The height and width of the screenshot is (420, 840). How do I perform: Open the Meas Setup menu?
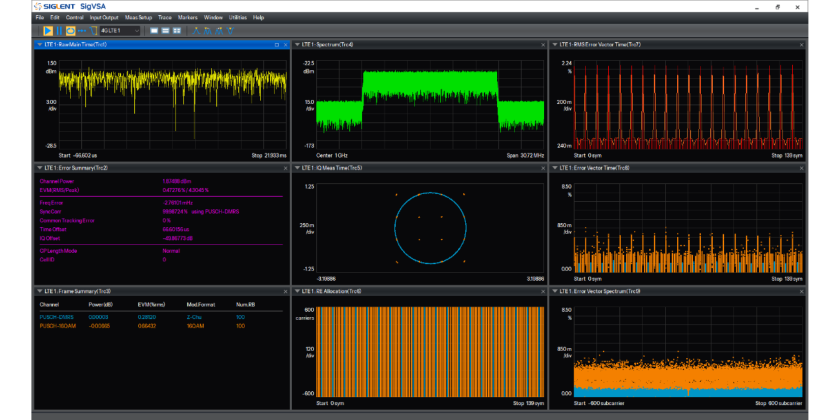click(x=138, y=18)
